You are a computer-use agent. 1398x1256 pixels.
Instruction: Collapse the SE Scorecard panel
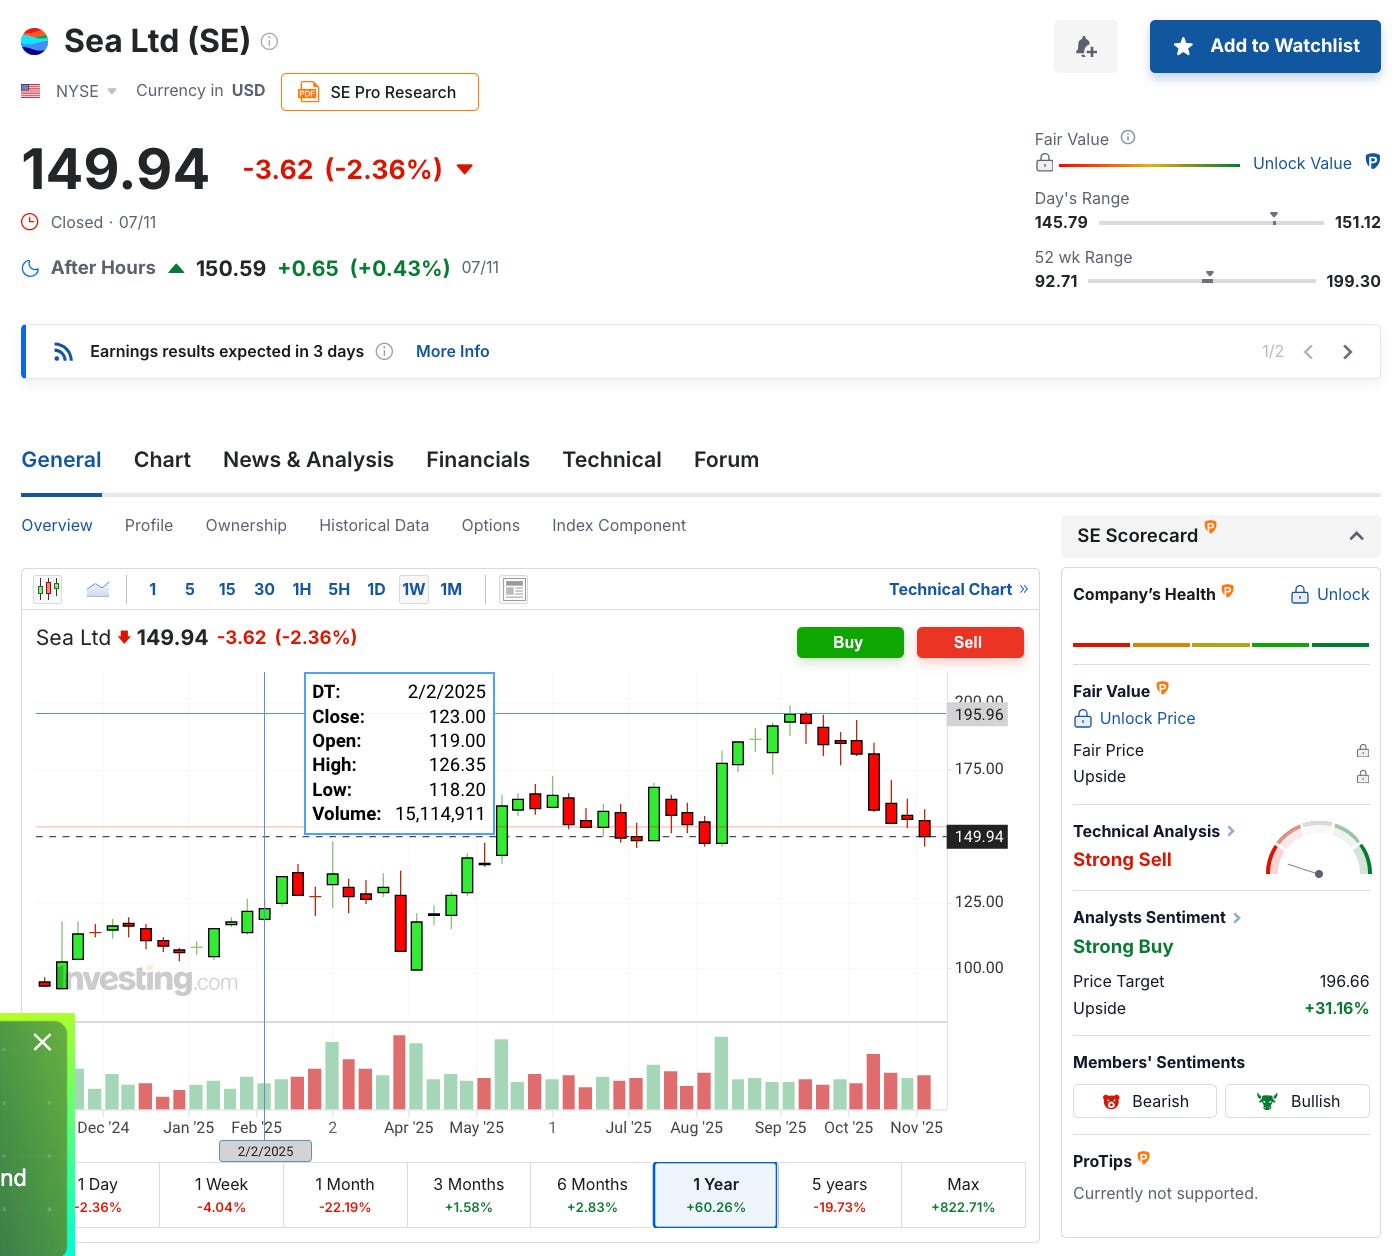click(x=1356, y=536)
